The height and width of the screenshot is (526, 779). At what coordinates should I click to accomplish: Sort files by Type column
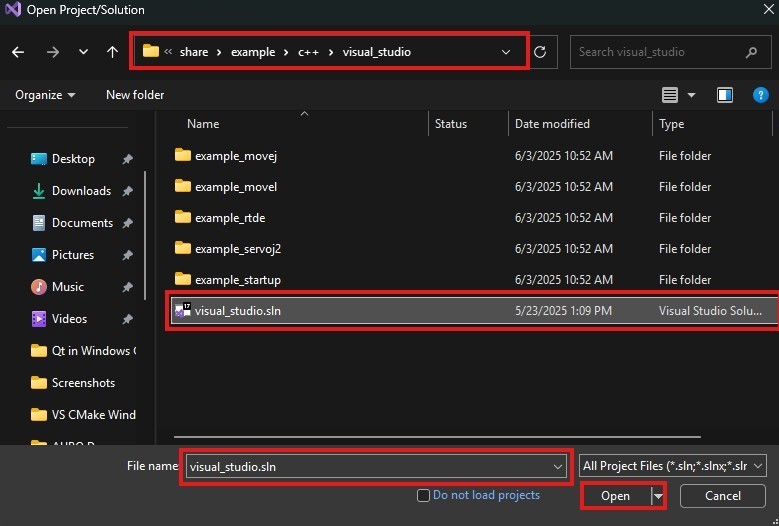tap(671, 124)
